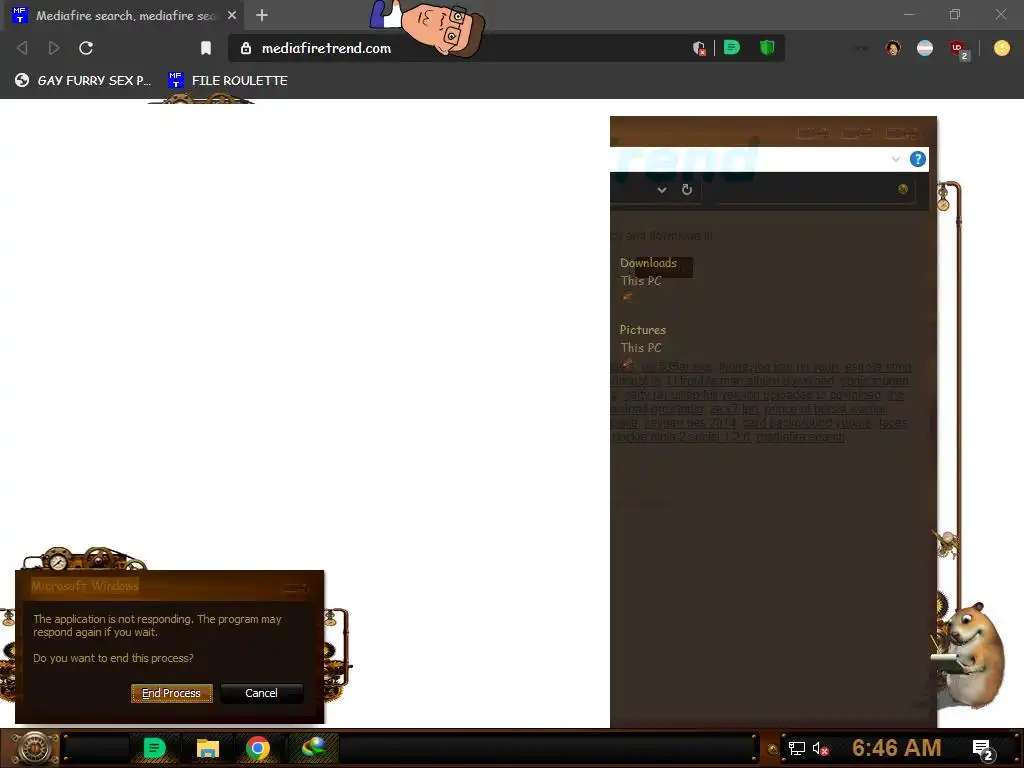Screen dimensions: 1024x768
Task: Open the Downloads folder entry
Action: point(648,263)
